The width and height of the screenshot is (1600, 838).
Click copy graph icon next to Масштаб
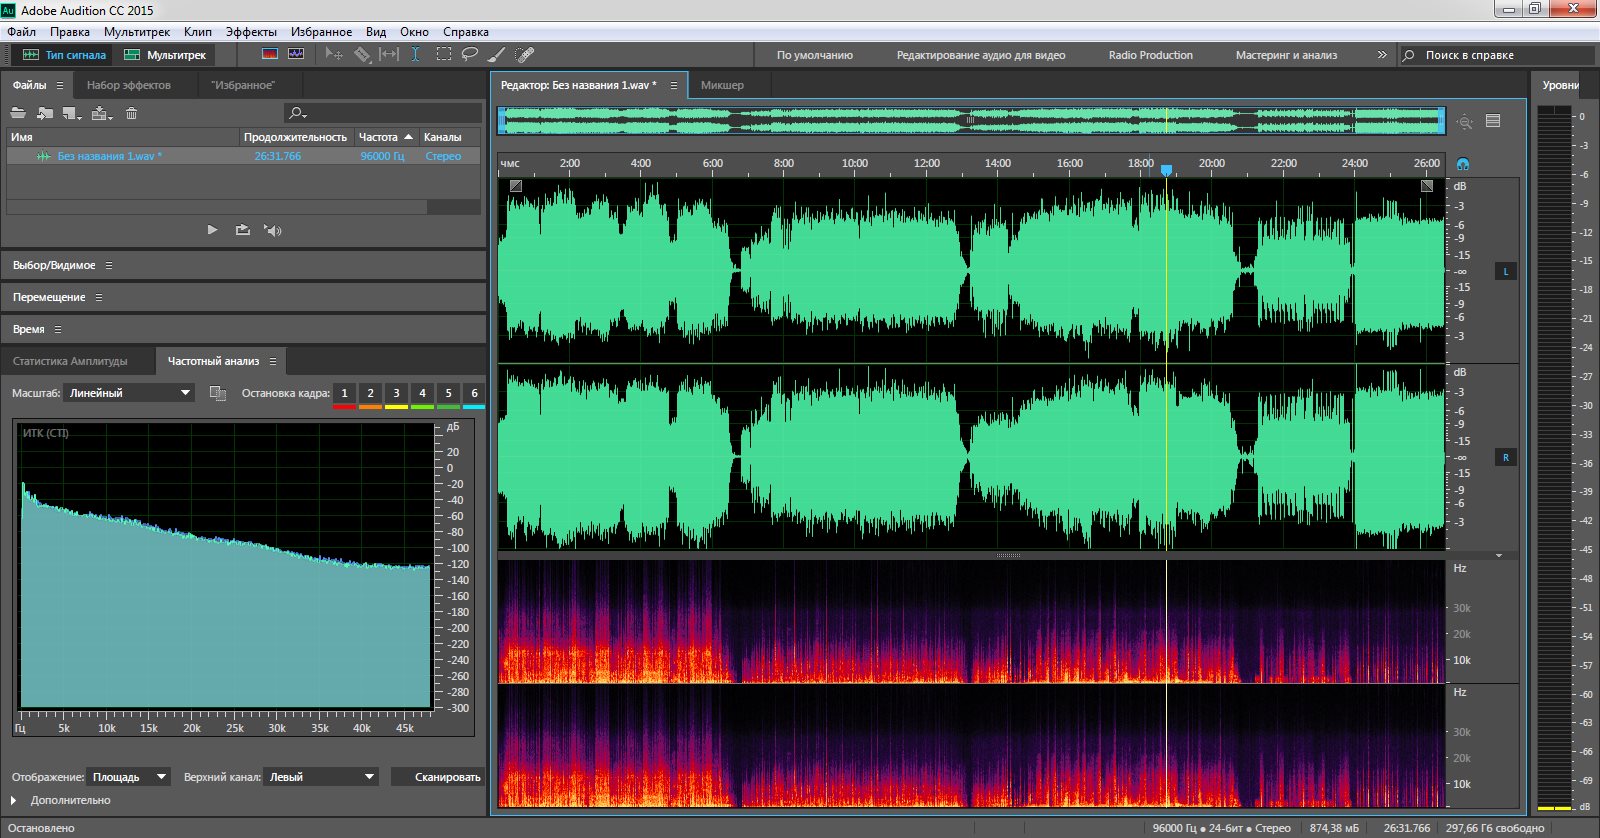pos(217,393)
